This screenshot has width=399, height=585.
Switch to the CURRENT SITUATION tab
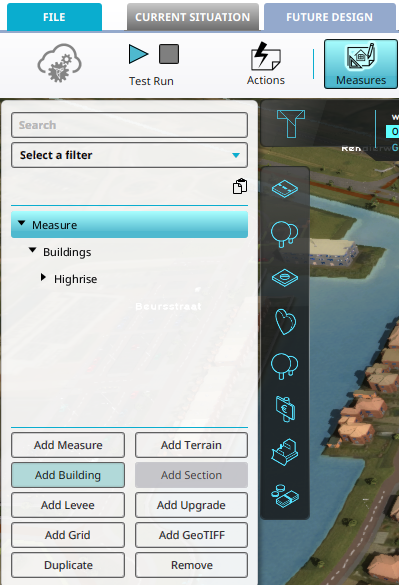tap(193, 17)
